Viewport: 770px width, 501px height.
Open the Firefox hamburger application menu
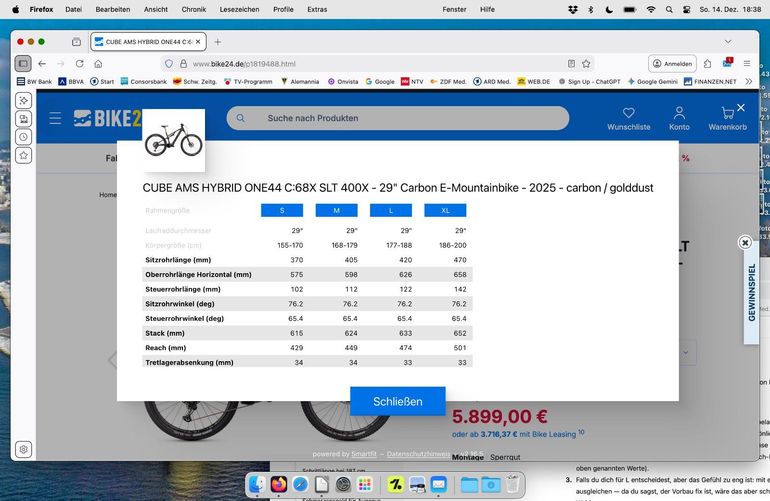coord(747,63)
